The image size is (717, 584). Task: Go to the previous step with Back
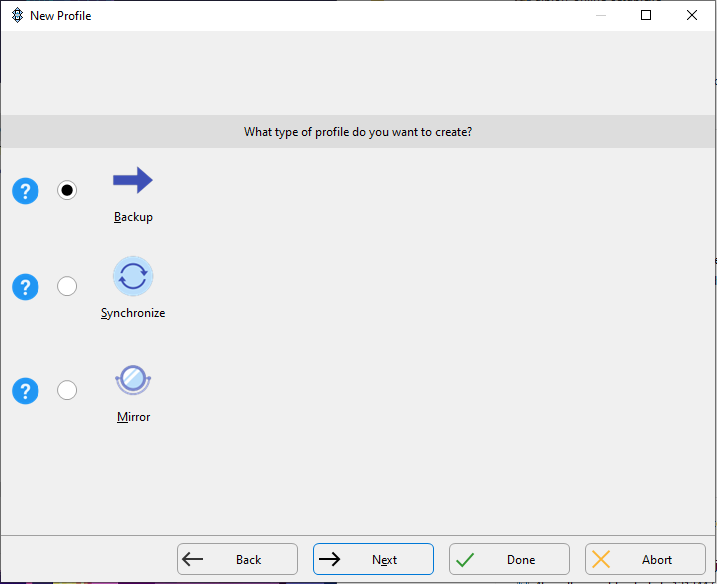tap(237, 559)
